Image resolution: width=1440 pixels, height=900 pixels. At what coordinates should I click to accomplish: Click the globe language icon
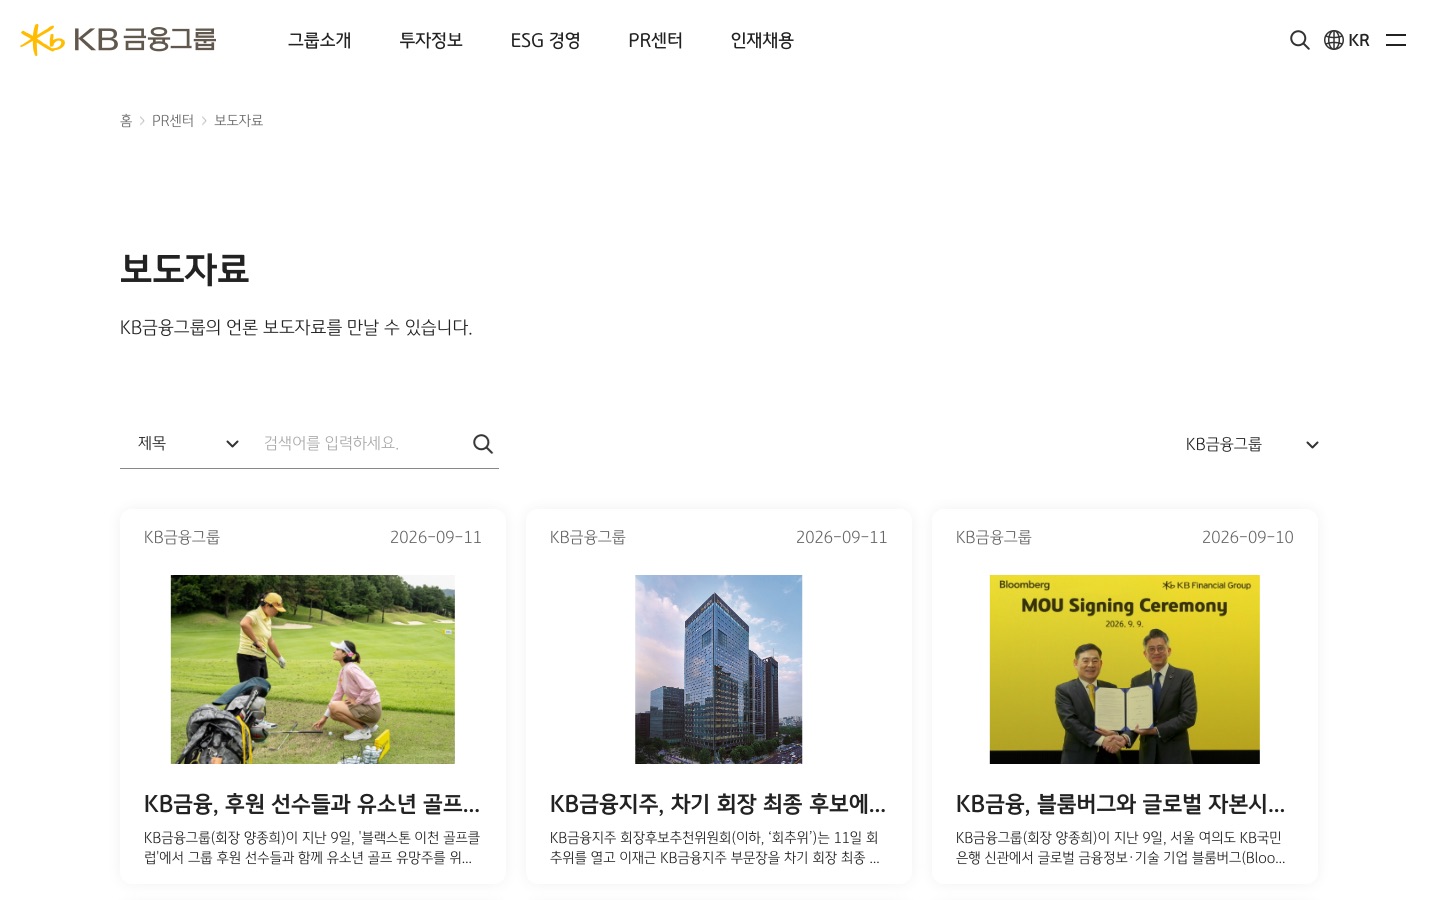[1334, 40]
